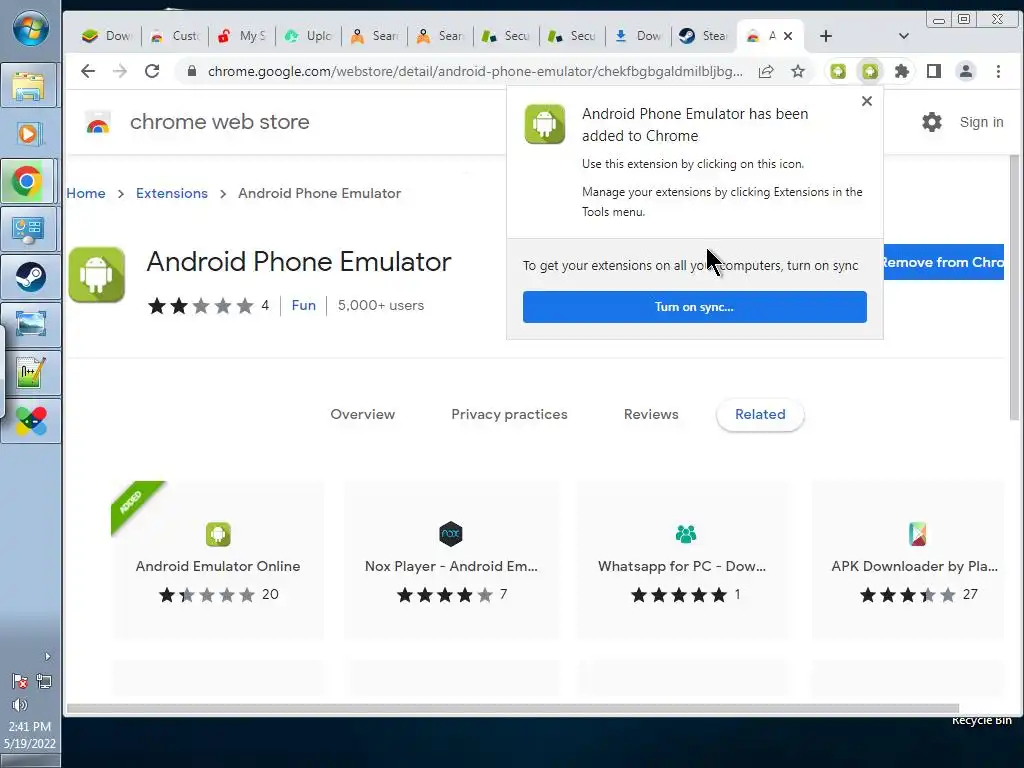1024x768 pixels.
Task: Reload the current page
Action: (152, 71)
